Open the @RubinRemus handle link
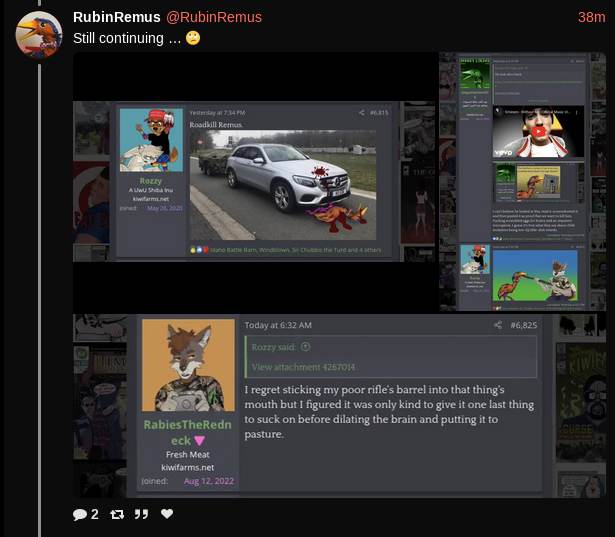The image size is (615, 537). [x=214, y=17]
